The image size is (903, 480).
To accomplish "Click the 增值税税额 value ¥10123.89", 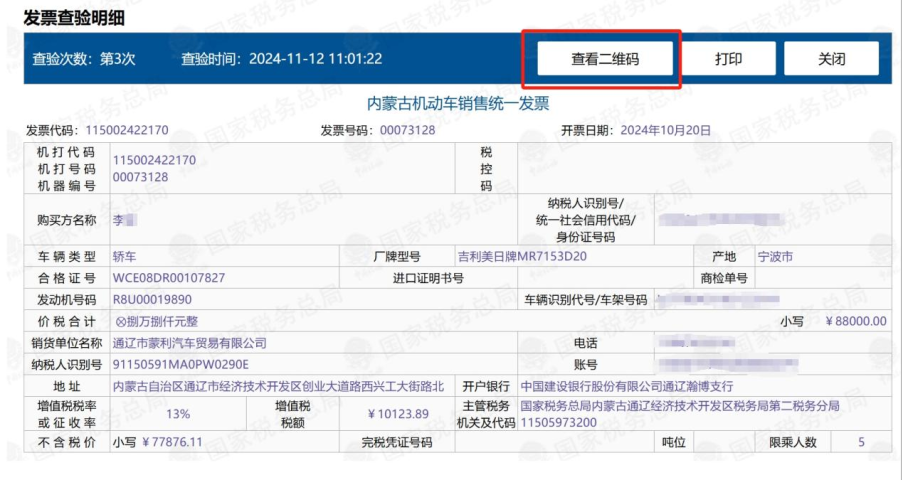I will (398, 414).
